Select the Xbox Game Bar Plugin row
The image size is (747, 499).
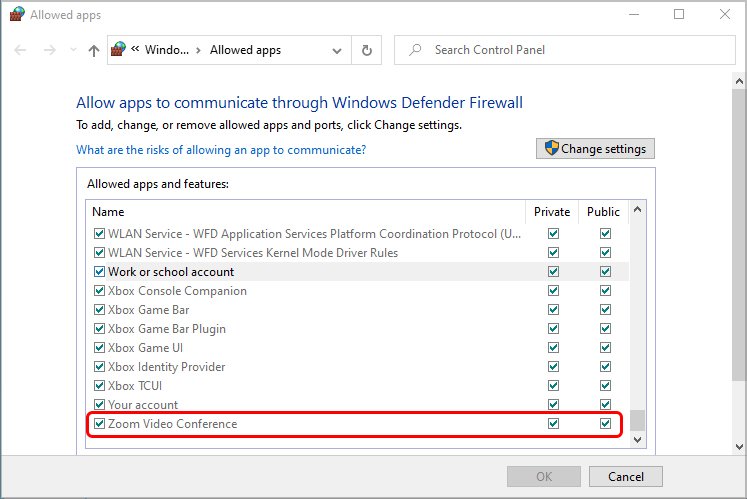click(357, 329)
